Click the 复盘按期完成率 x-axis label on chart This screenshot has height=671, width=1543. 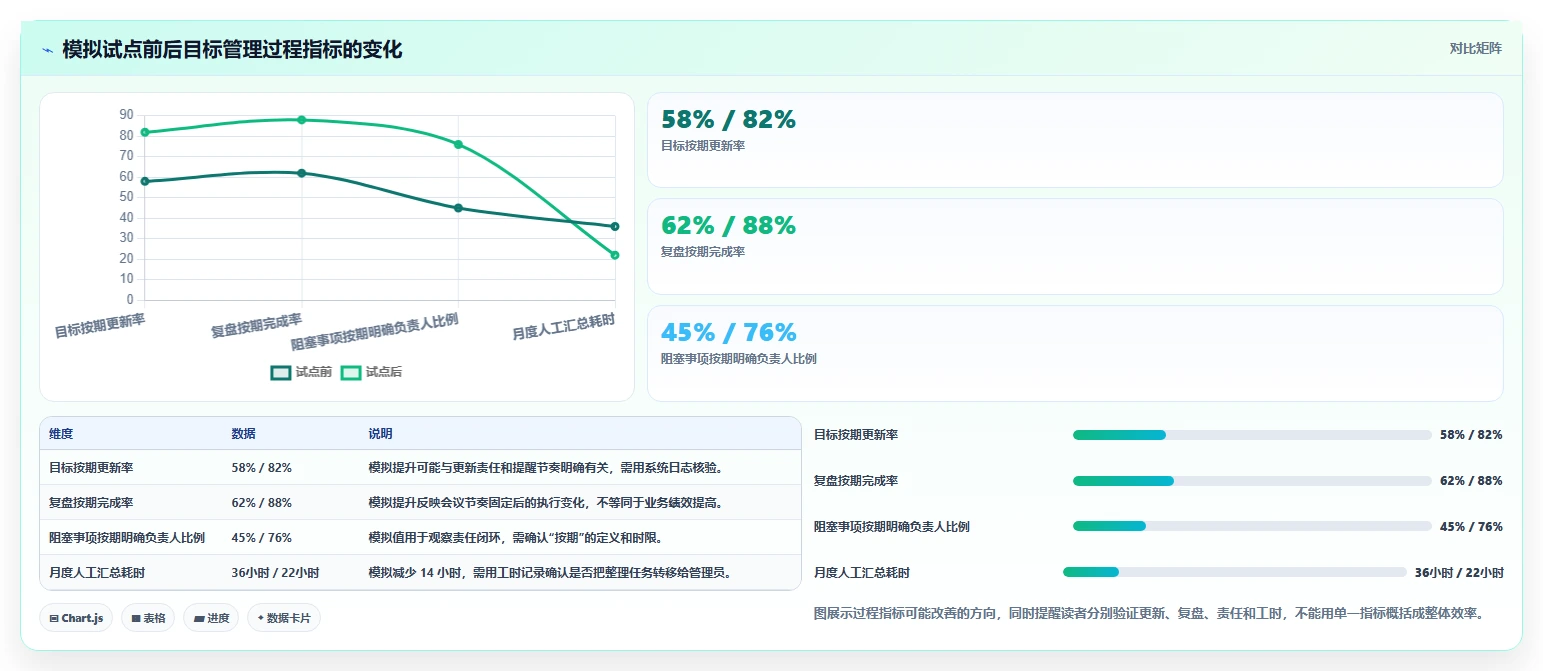coord(256,325)
